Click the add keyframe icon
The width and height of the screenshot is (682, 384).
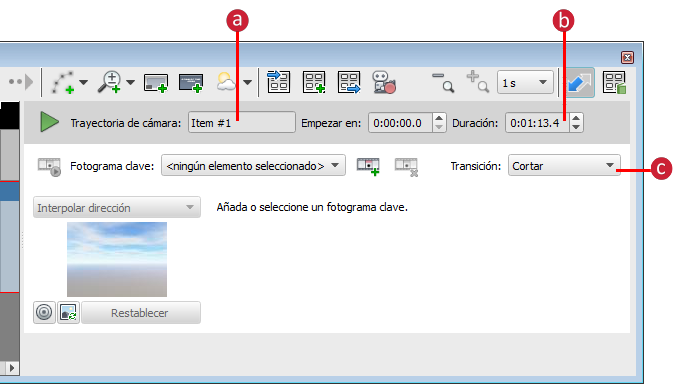pos(368,167)
